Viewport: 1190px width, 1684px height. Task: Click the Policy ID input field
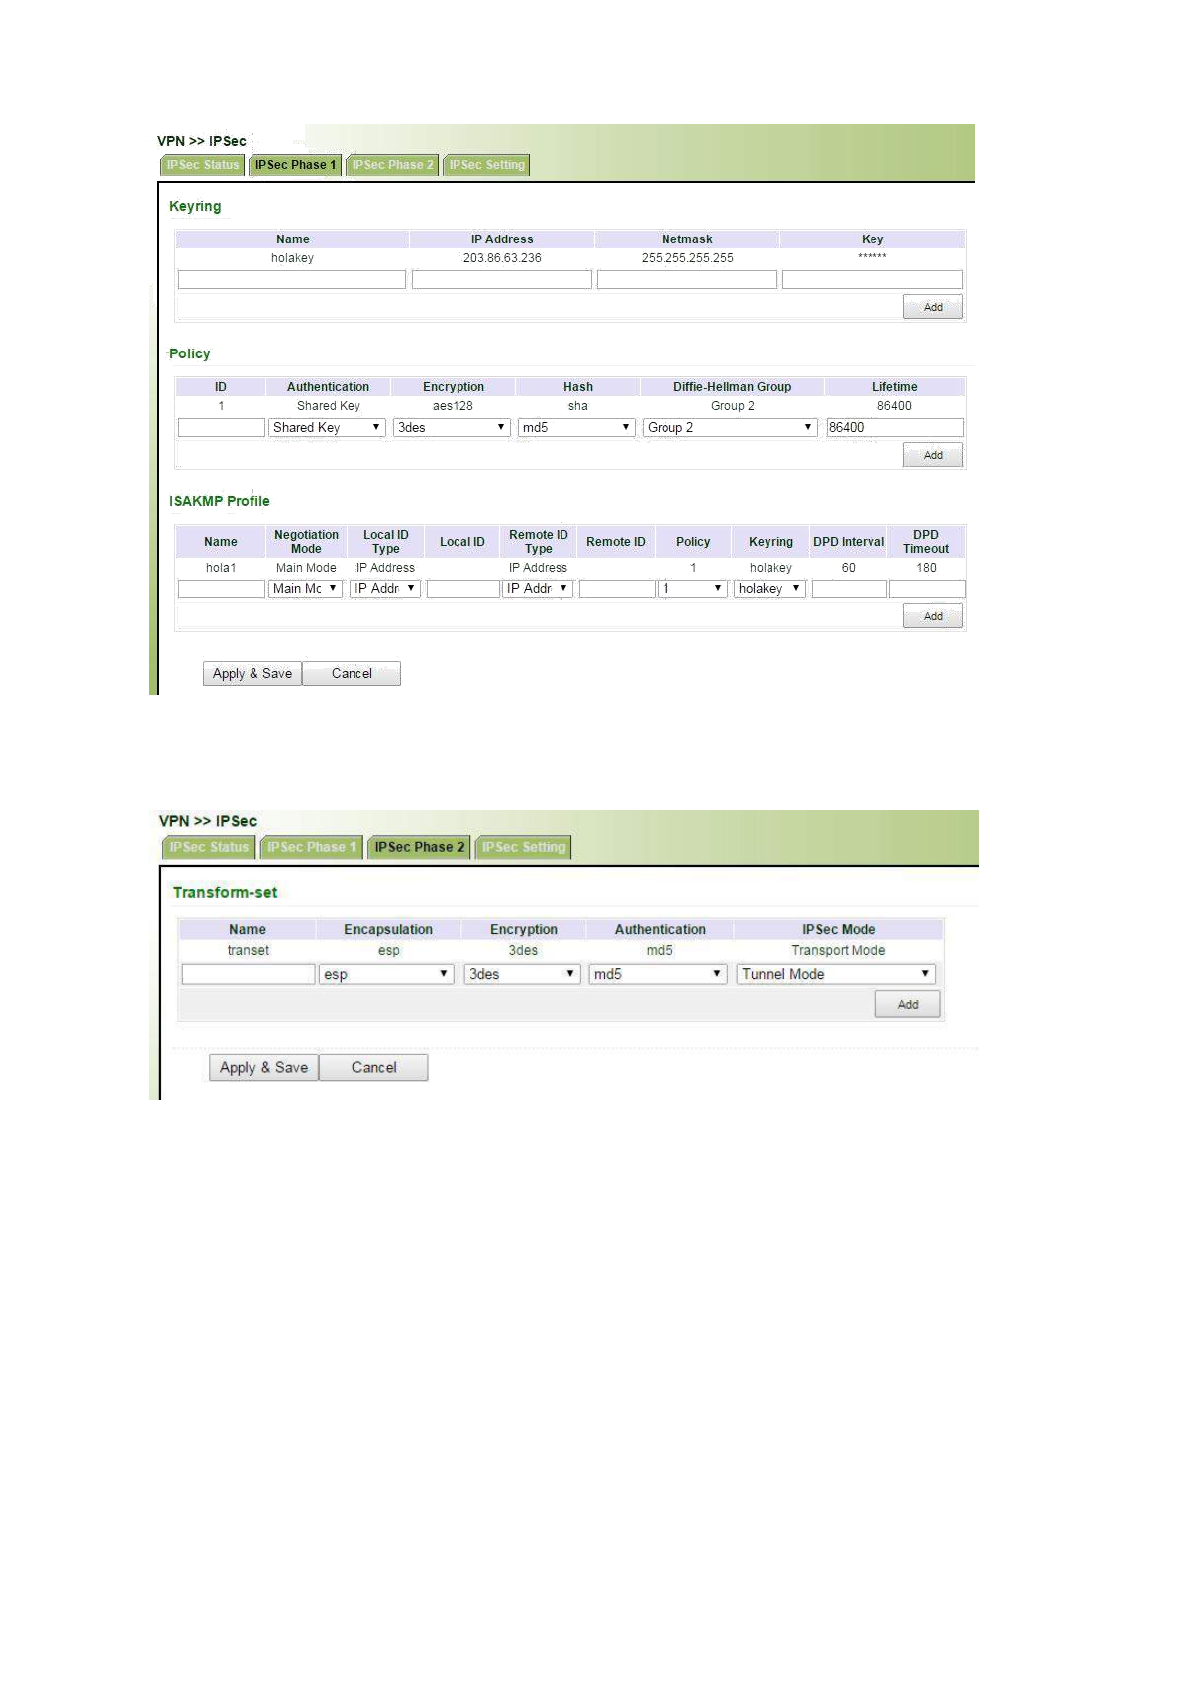point(221,427)
